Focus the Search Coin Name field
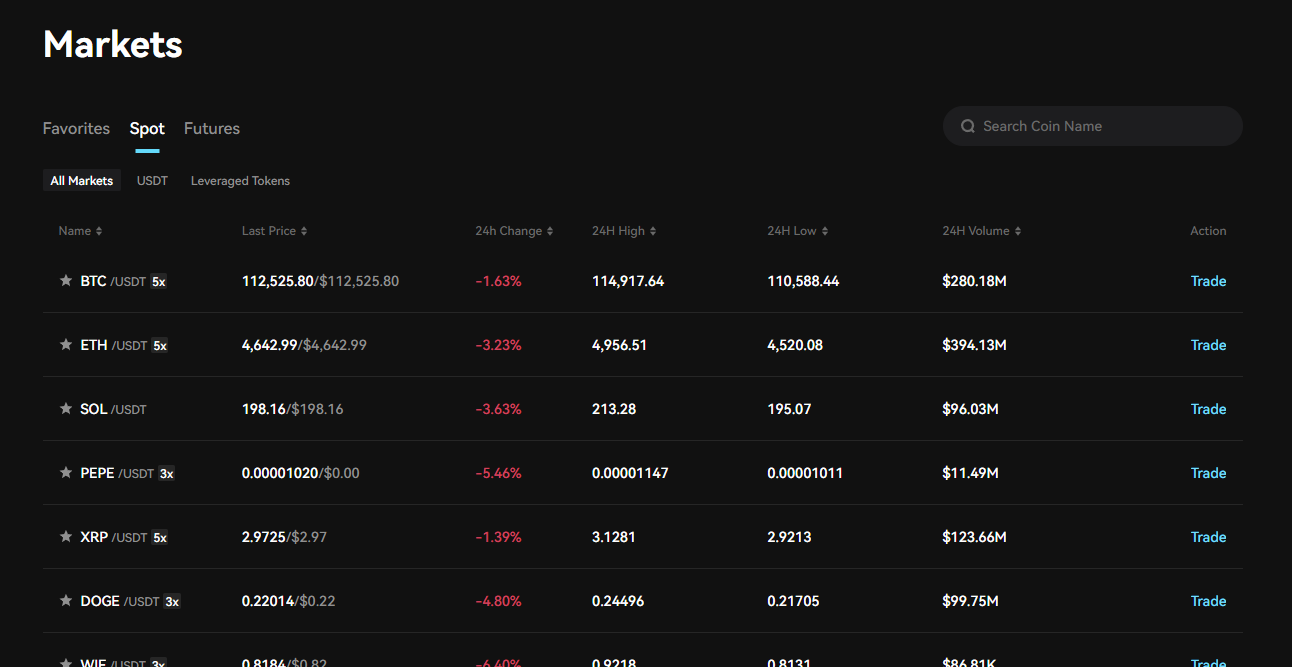The image size is (1292, 667). 1093,126
